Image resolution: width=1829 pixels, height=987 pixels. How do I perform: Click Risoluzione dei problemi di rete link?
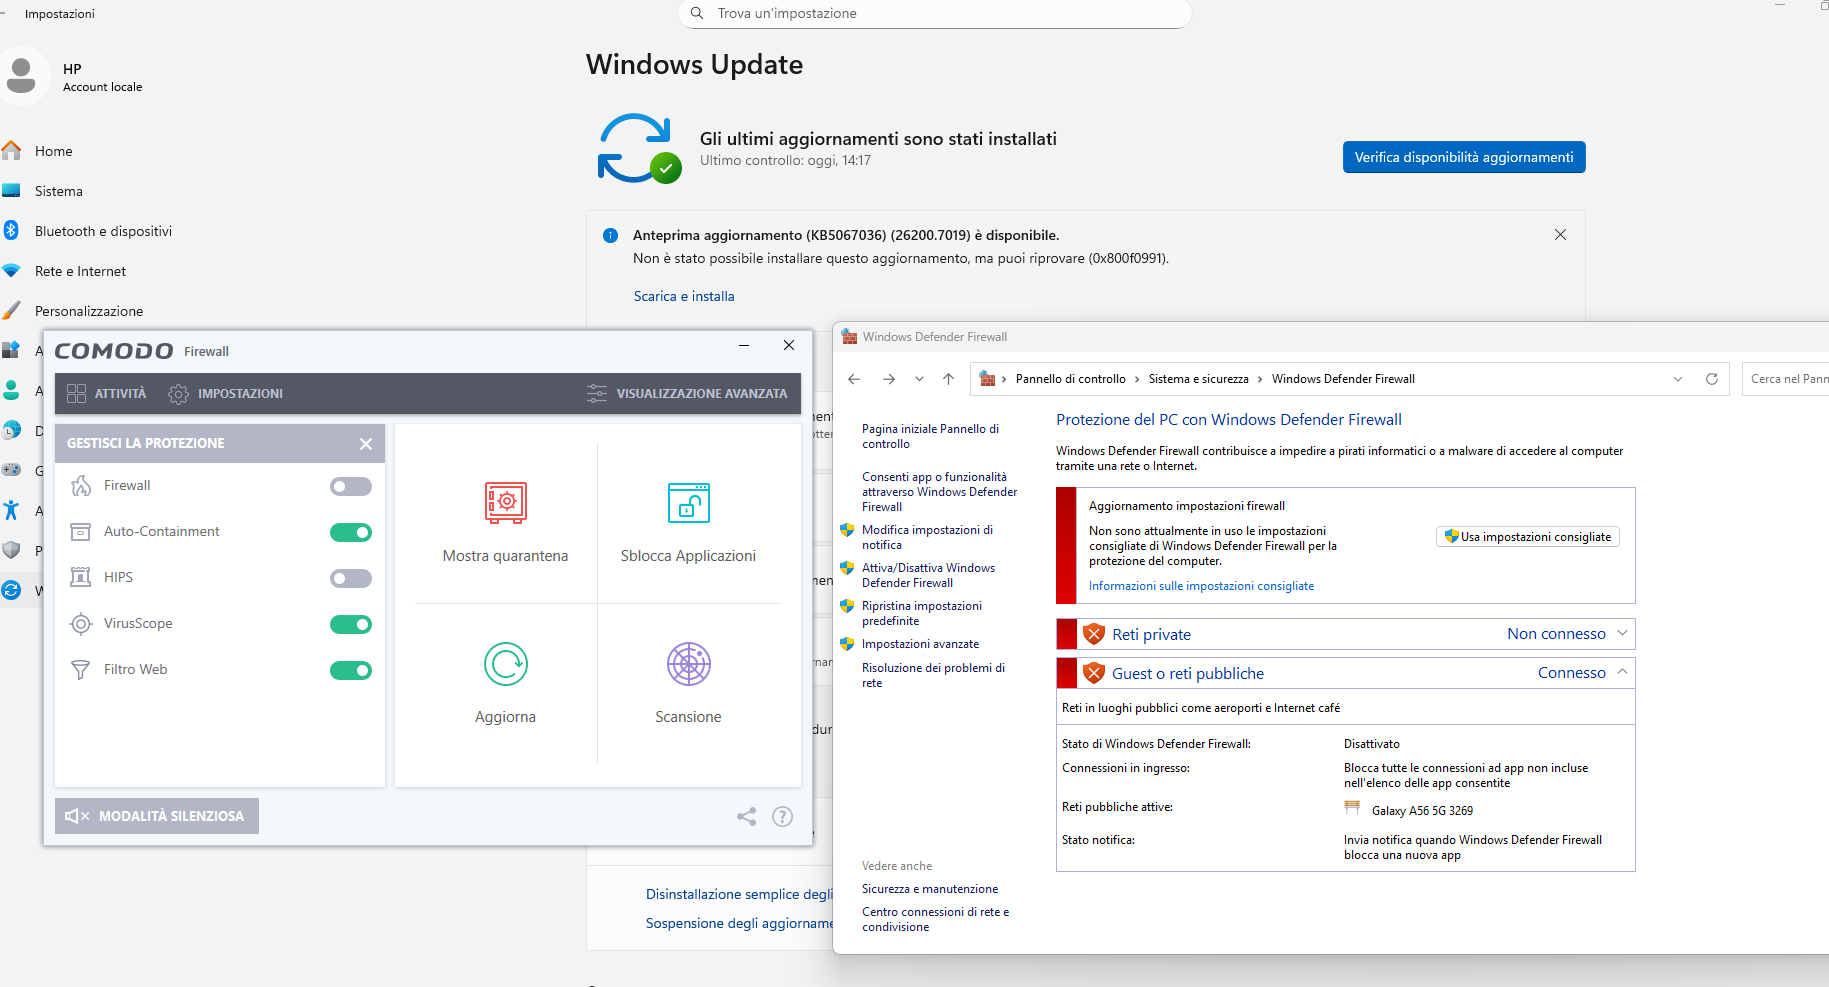[933, 675]
